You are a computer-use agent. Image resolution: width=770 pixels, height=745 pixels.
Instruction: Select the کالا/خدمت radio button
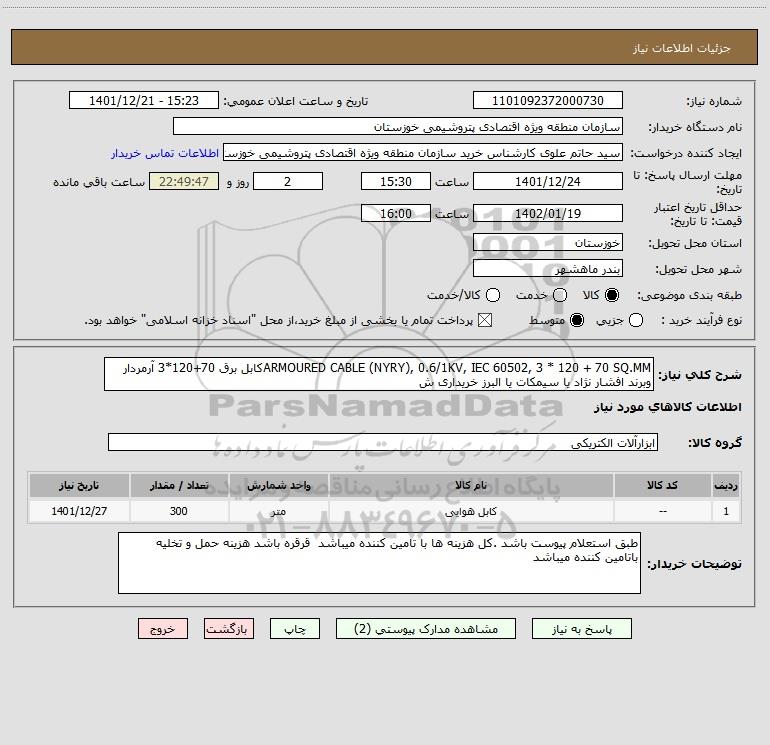(x=493, y=295)
